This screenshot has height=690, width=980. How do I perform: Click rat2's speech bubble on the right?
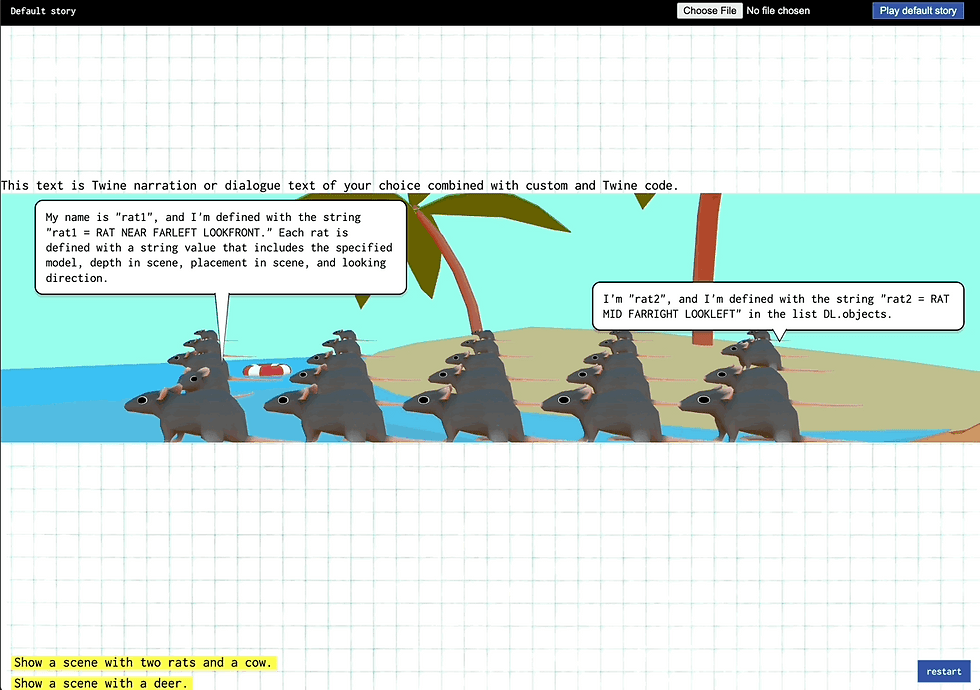point(778,306)
